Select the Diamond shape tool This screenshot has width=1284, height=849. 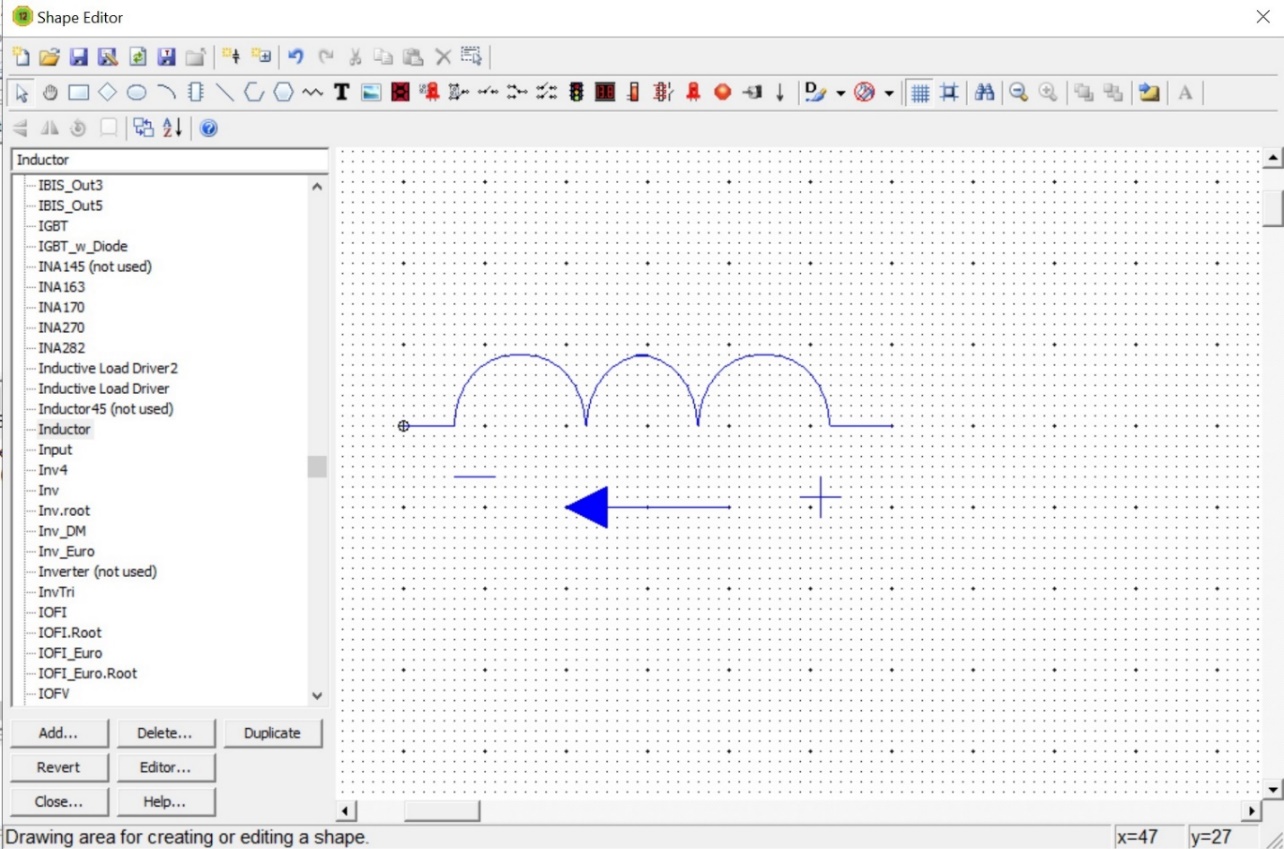click(x=108, y=93)
